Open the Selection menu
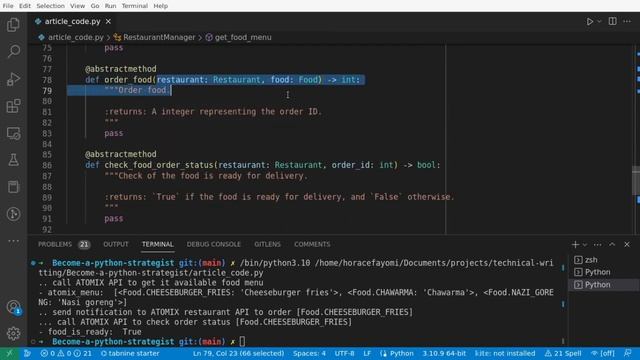Screen dimensions: 640x360 50,6
